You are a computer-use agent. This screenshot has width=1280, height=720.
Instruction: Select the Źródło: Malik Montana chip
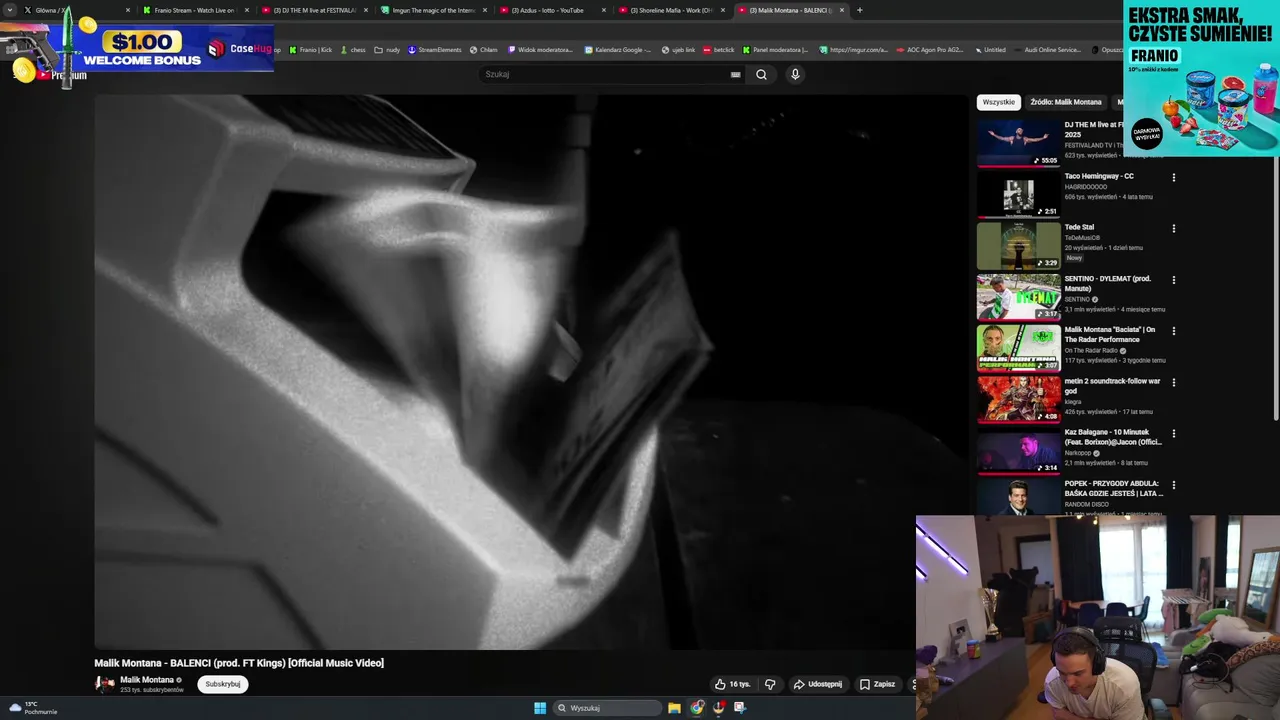click(1066, 102)
